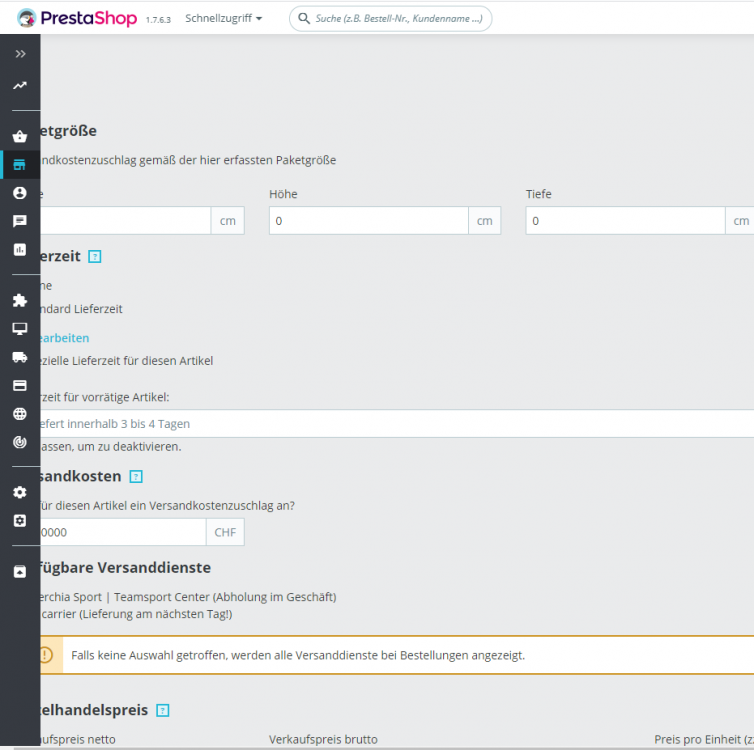This screenshot has height=750, width=754.
Task: Click the Preis pro Einheit label
Action: (704, 739)
